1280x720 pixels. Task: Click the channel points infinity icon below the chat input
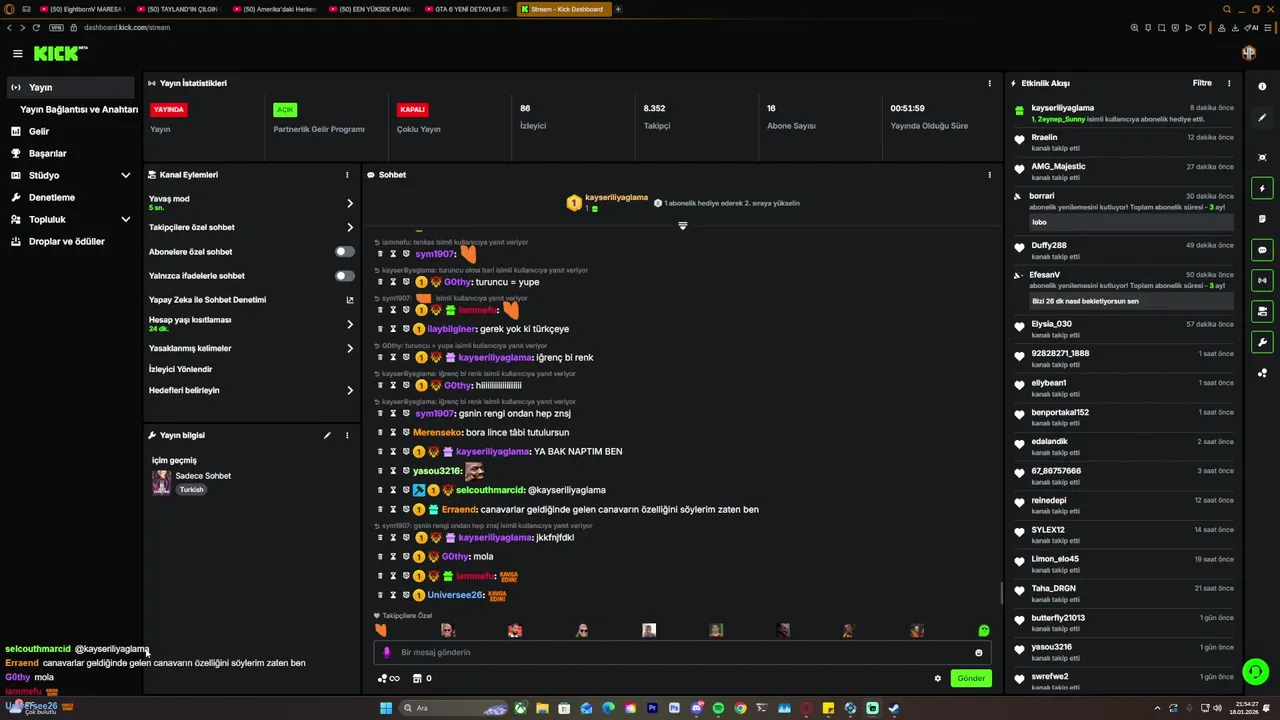[x=389, y=678]
